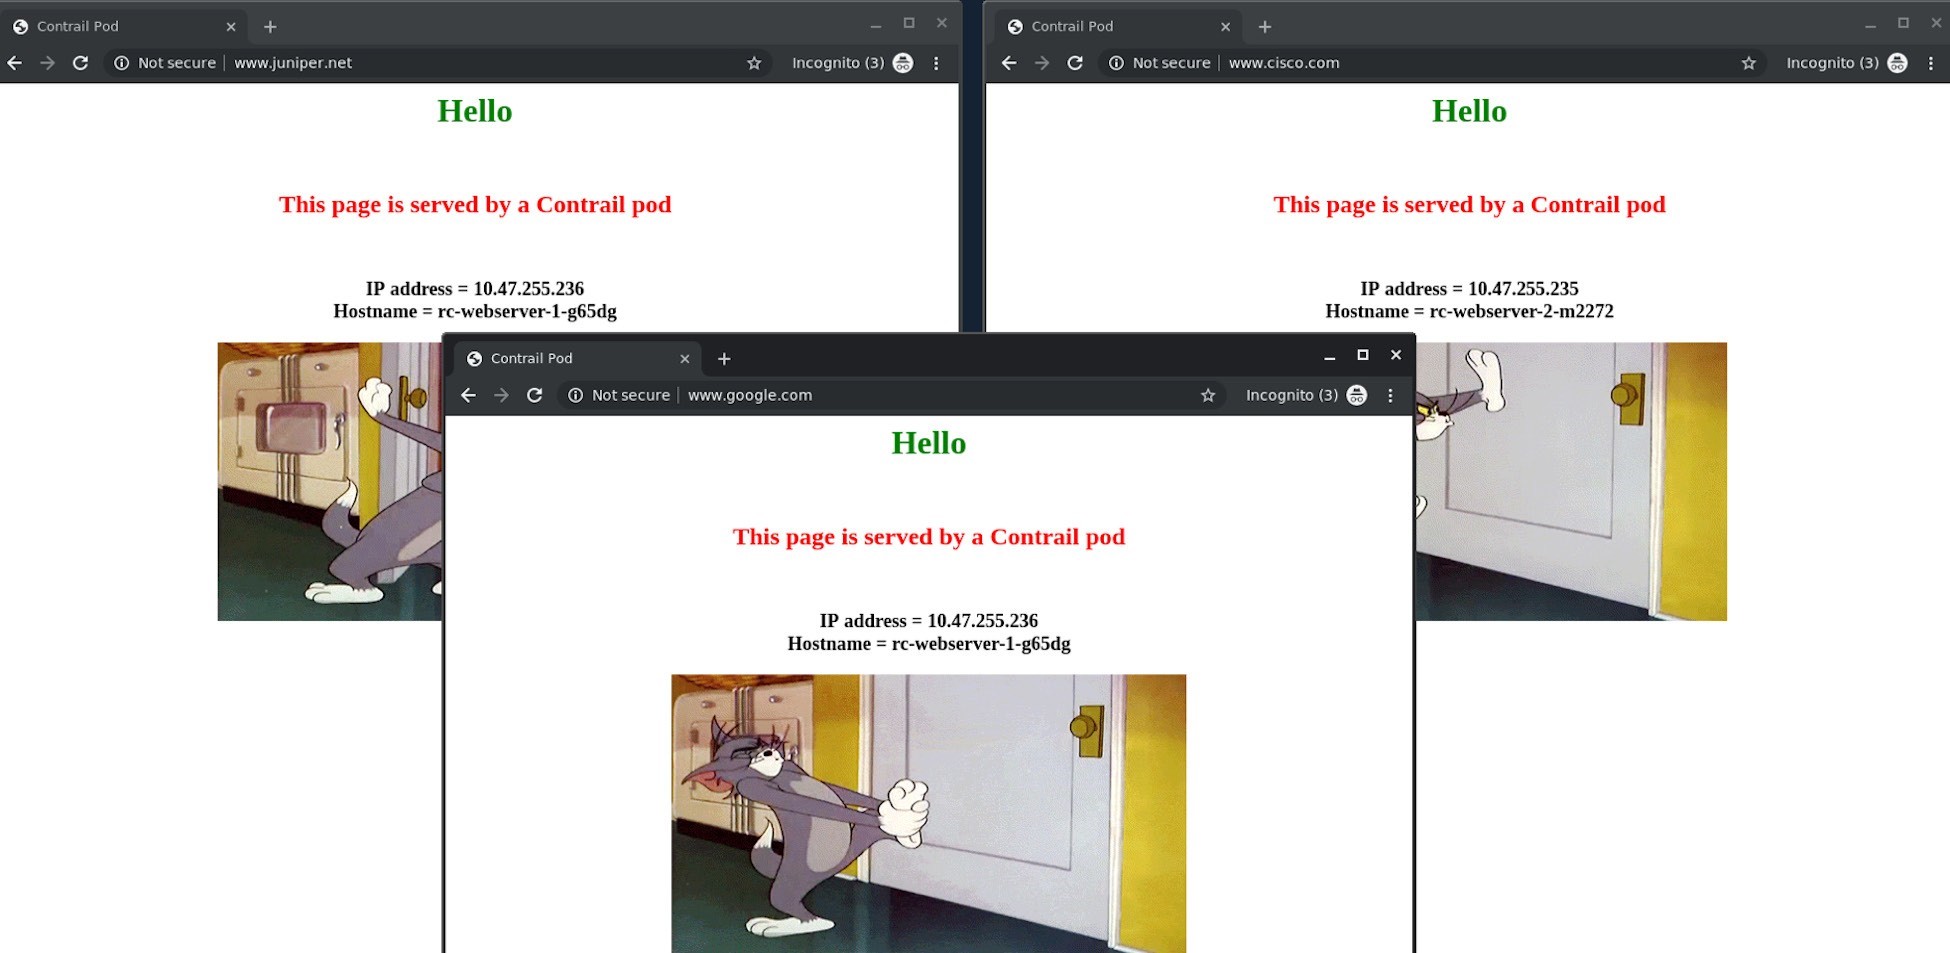Click forward arrow in google.com window
Image resolution: width=1950 pixels, height=953 pixels.
501,395
